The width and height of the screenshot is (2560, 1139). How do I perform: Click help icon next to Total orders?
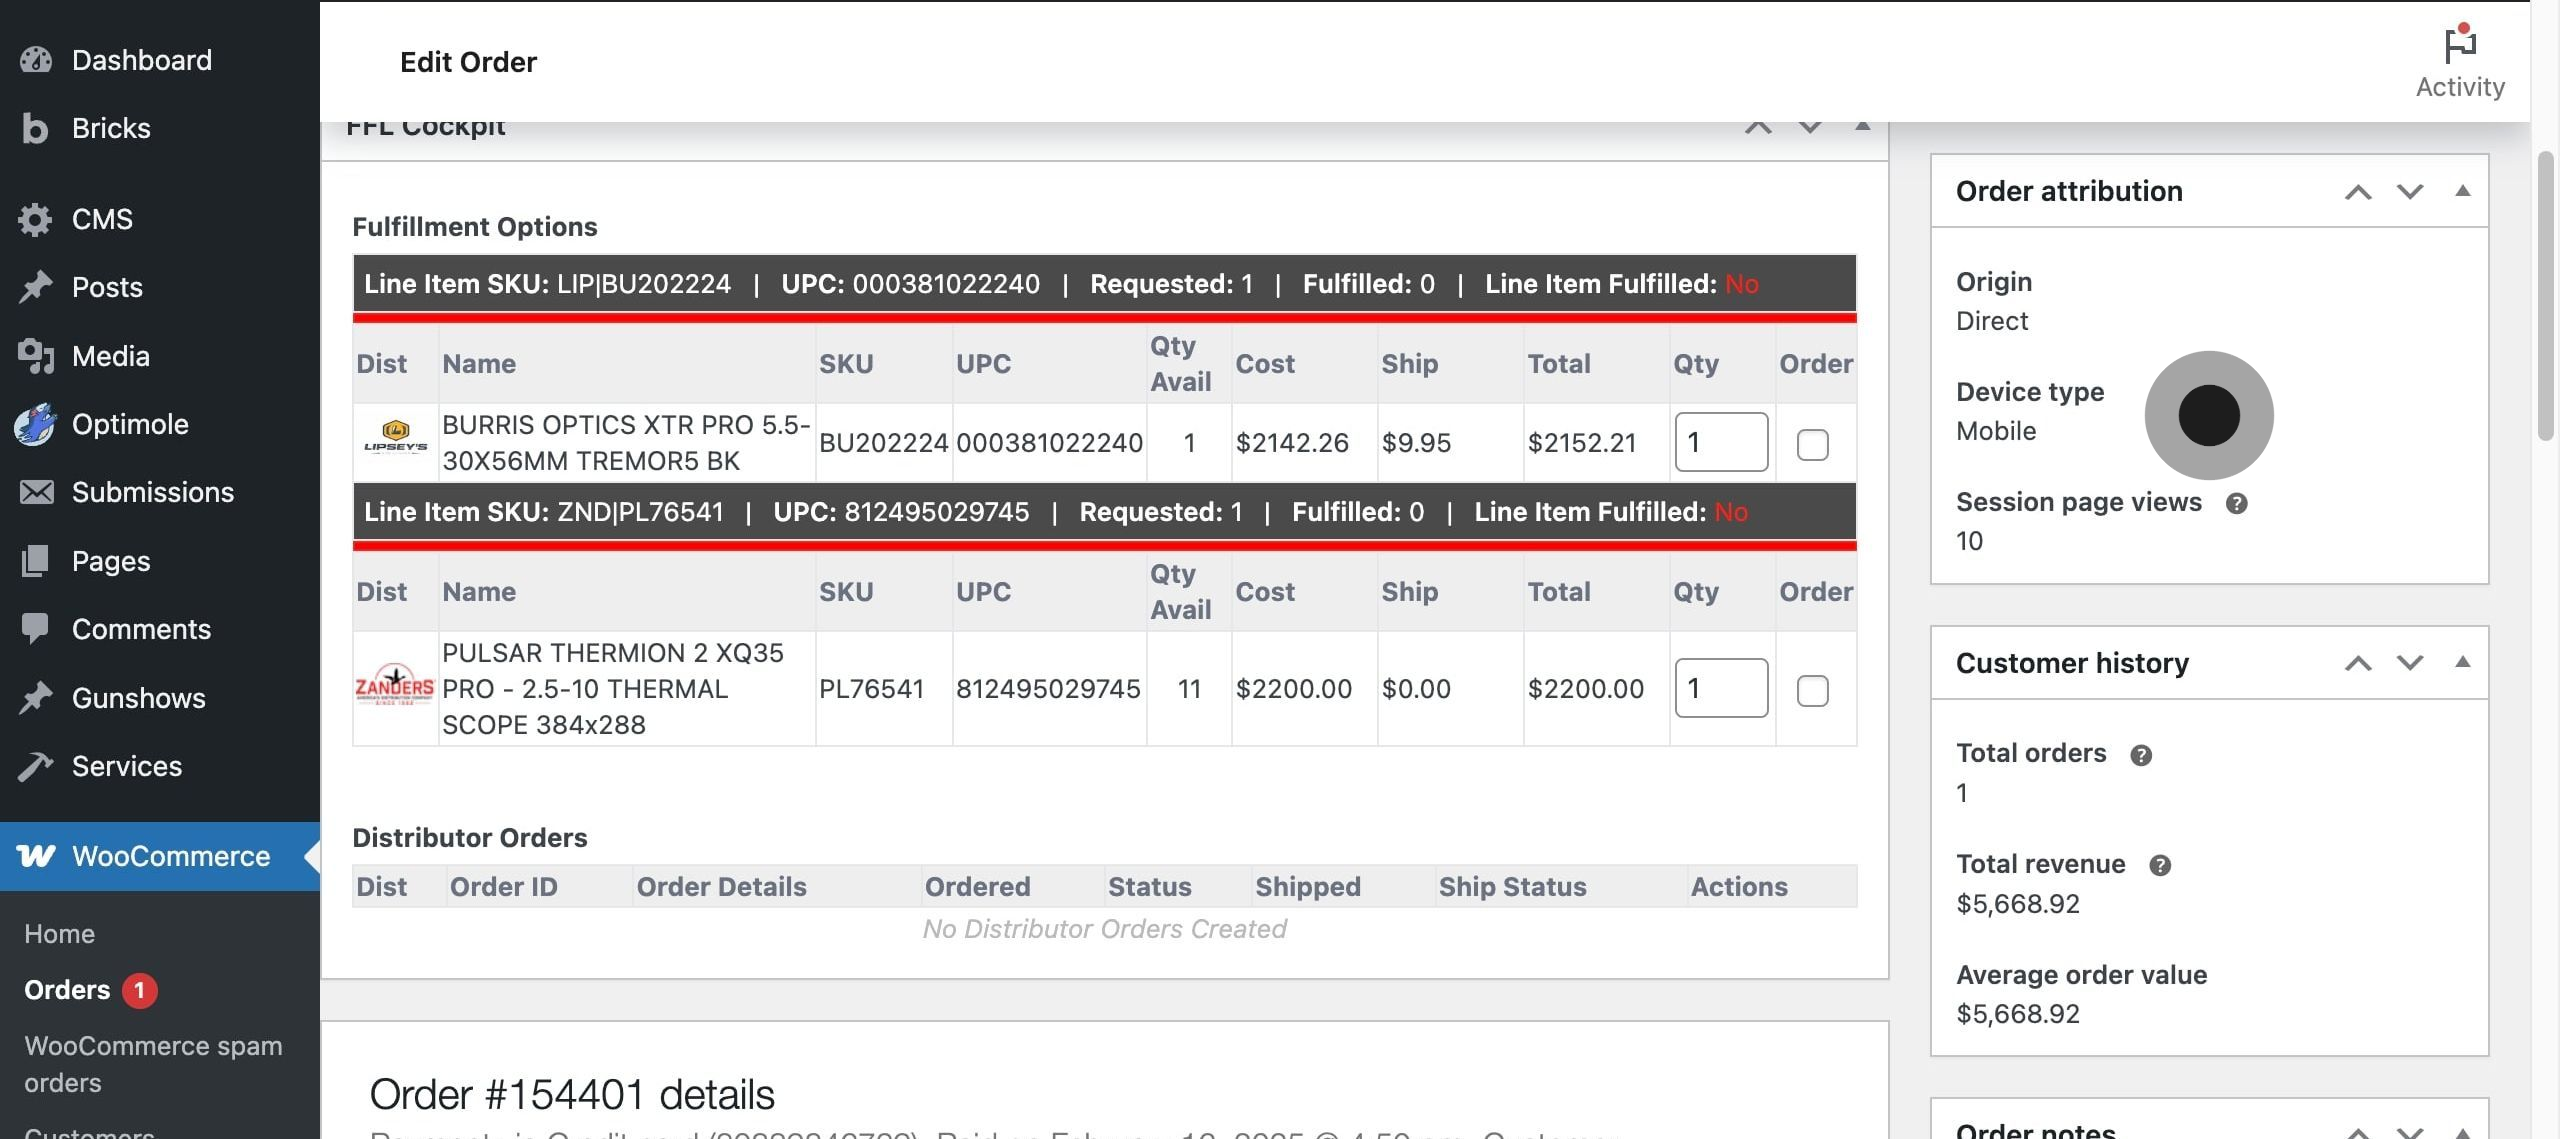tap(2140, 755)
